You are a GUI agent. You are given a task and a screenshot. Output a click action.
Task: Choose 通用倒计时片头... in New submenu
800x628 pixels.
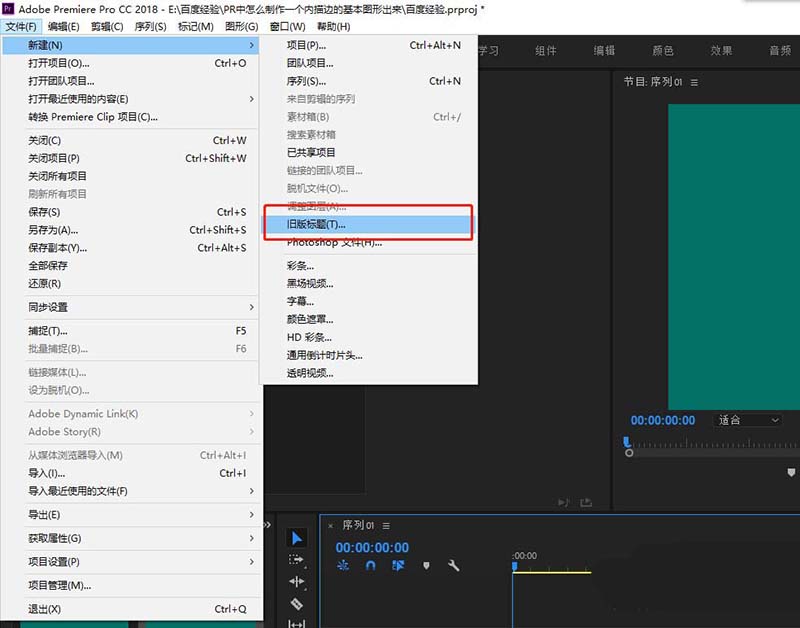pyautogui.click(x=368, y=355)
